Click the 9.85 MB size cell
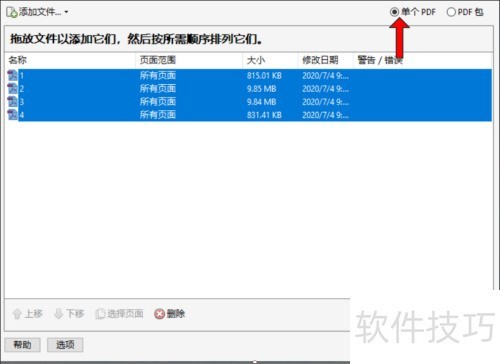Image resolution: width=500 pixels, height=364 pixels. (261, 89)
